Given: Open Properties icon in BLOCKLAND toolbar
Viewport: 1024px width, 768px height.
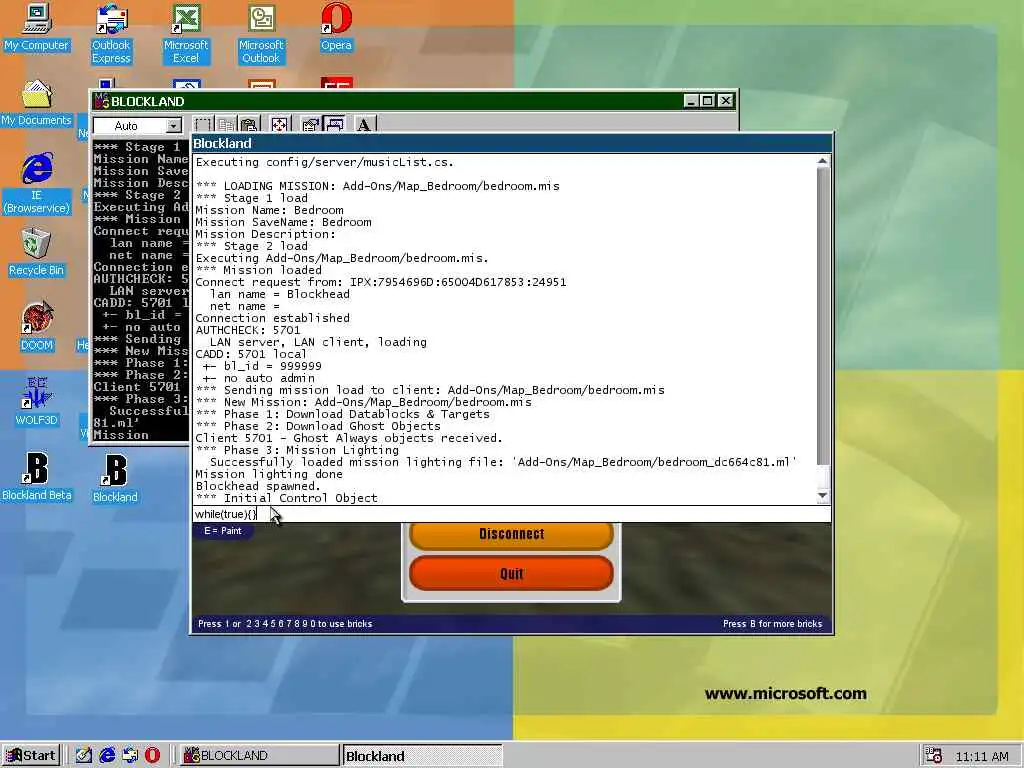Looking at the screenshot, I should [310, 125].
